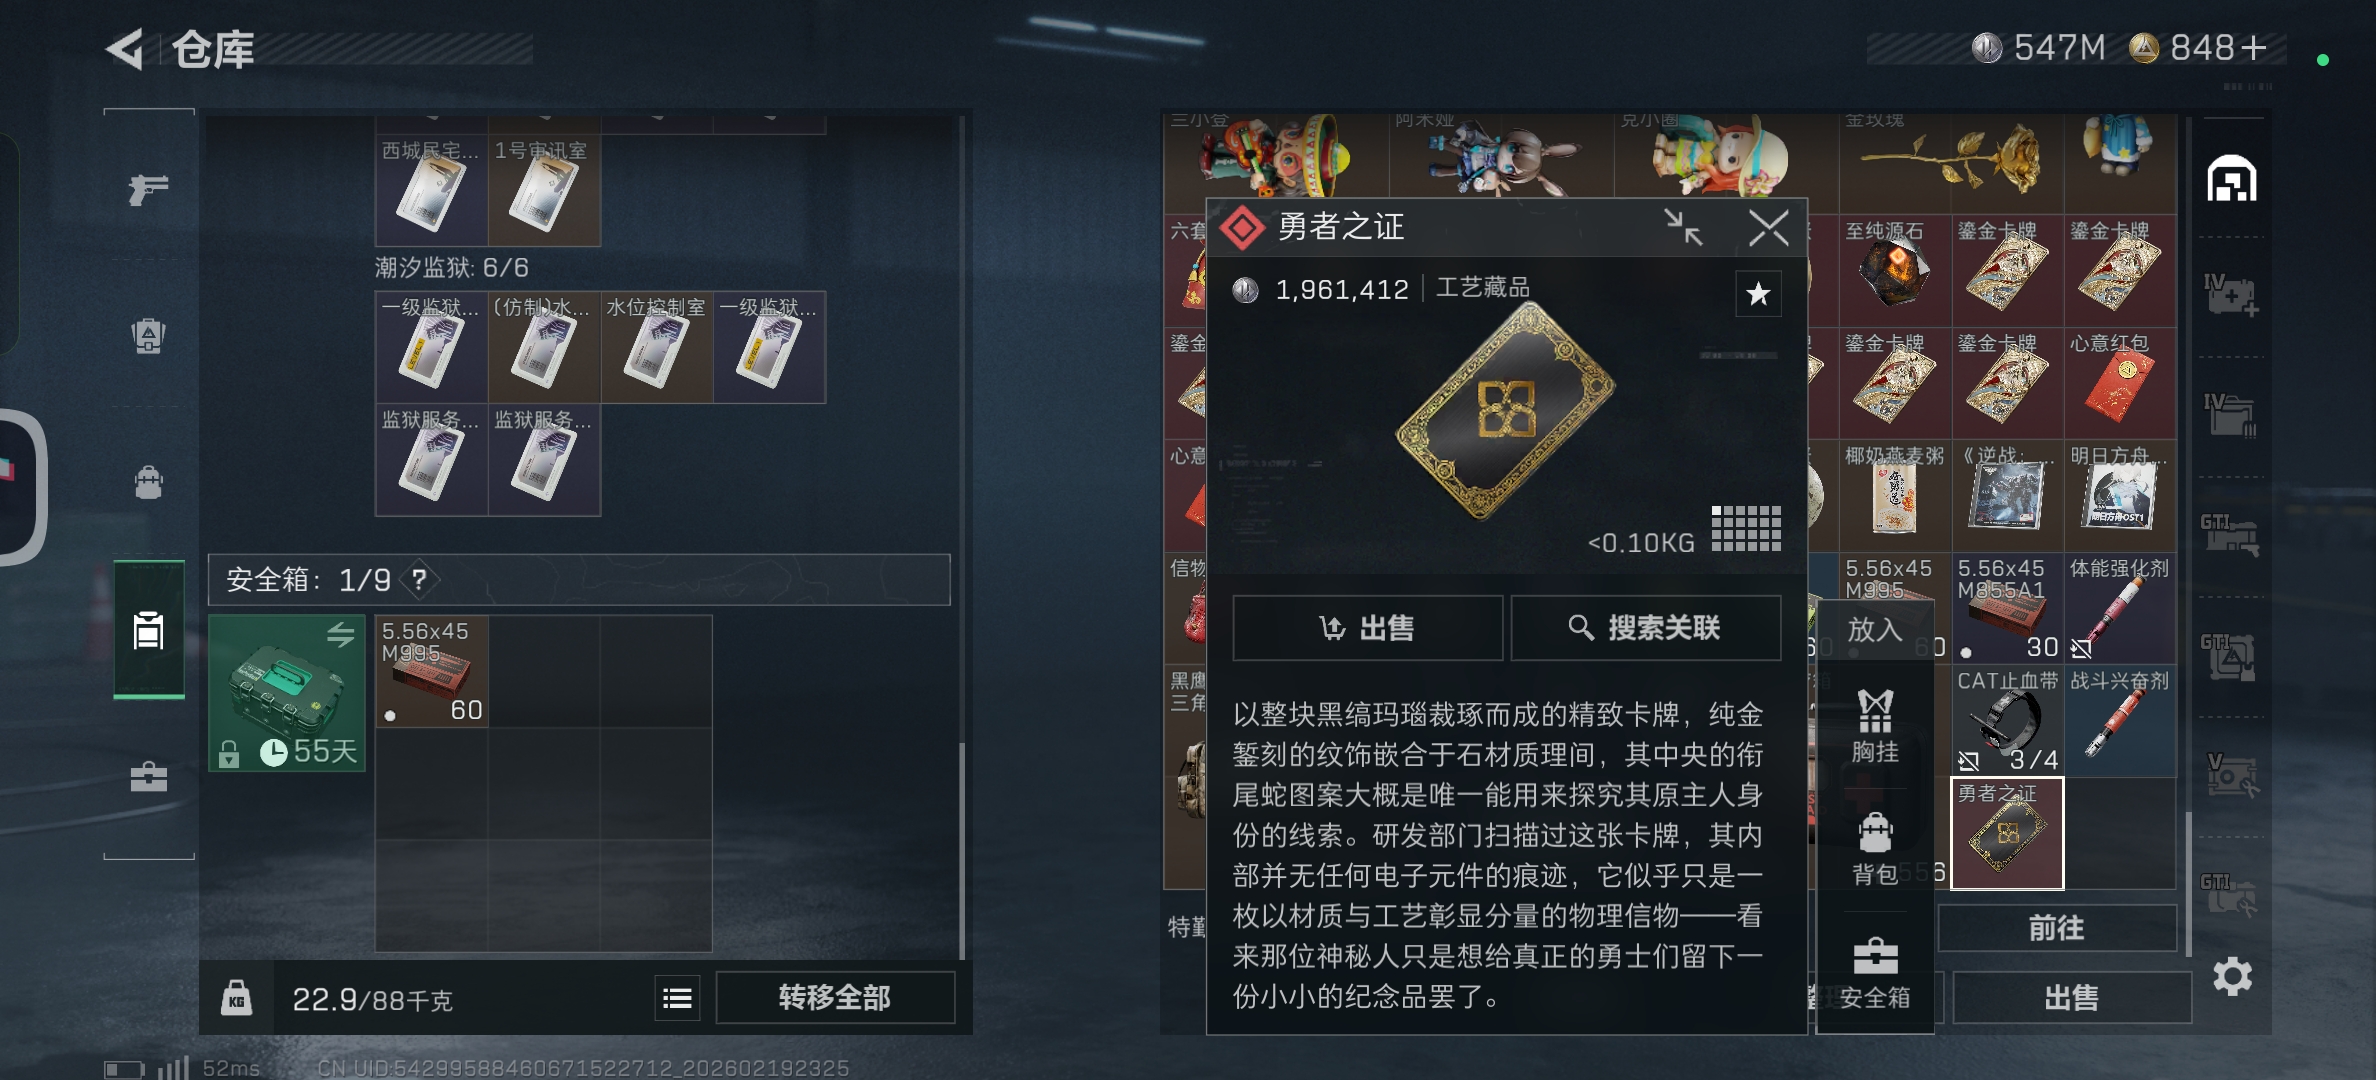Click the list view icon
This screenshot has width=2376, height=1080.
click(x=677, y=997)
